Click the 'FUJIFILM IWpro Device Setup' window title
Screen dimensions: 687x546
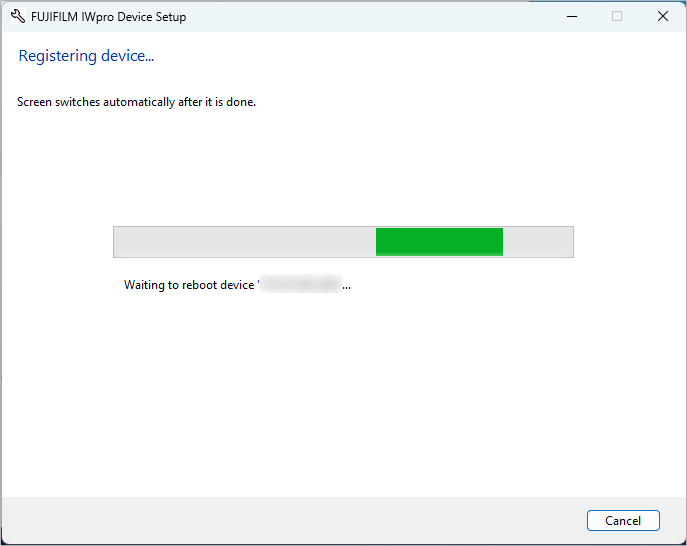click(109, 17)
